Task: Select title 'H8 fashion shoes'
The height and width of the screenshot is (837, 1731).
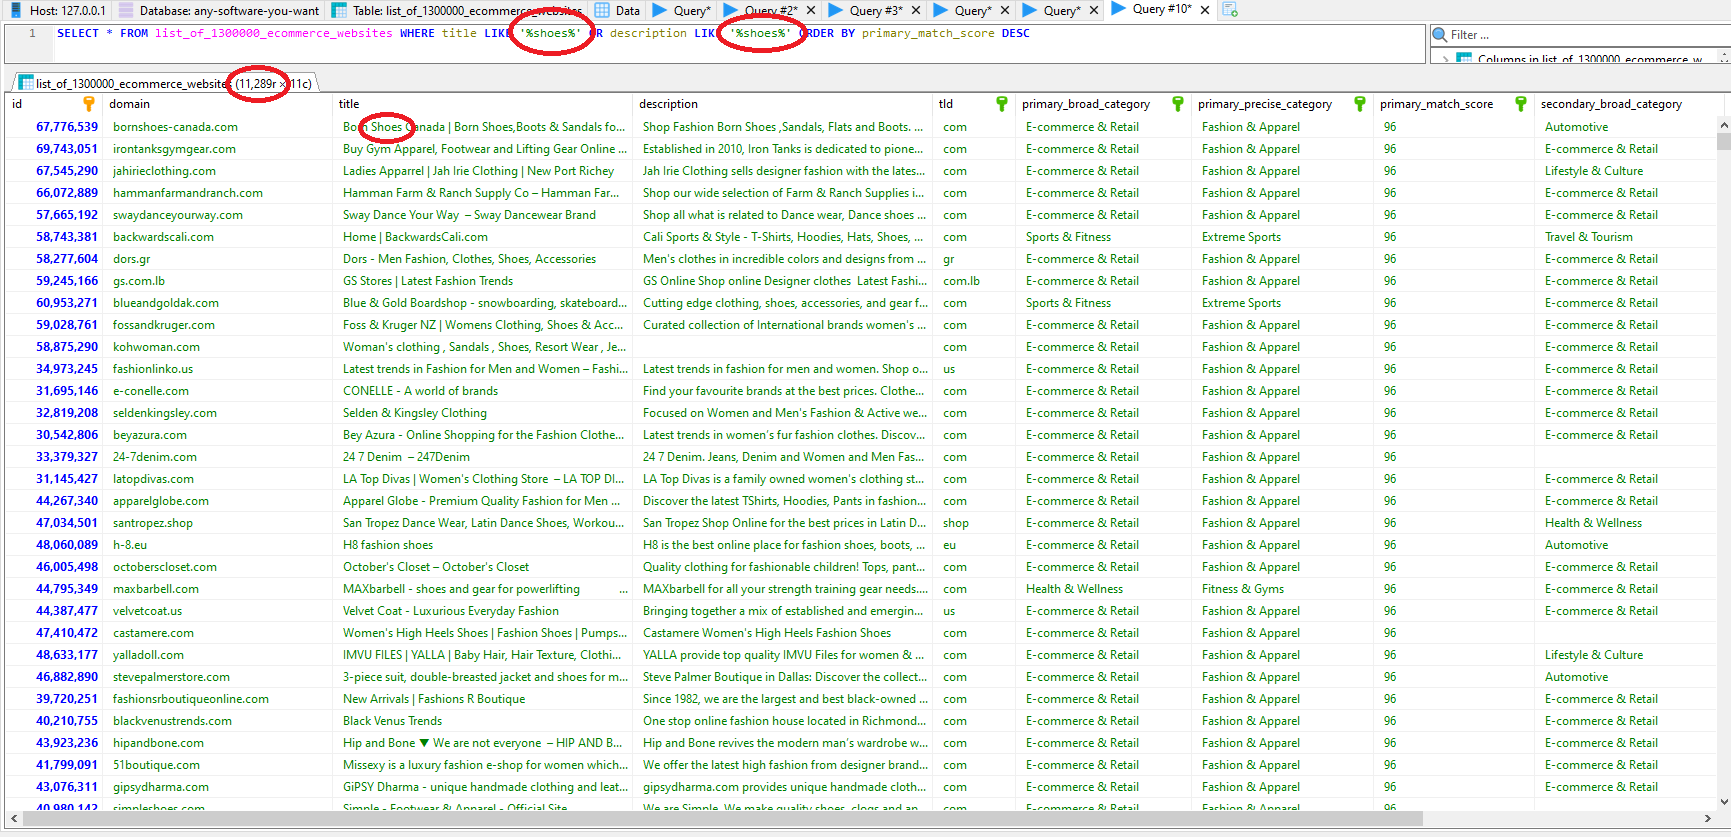Action: [483, 545]
